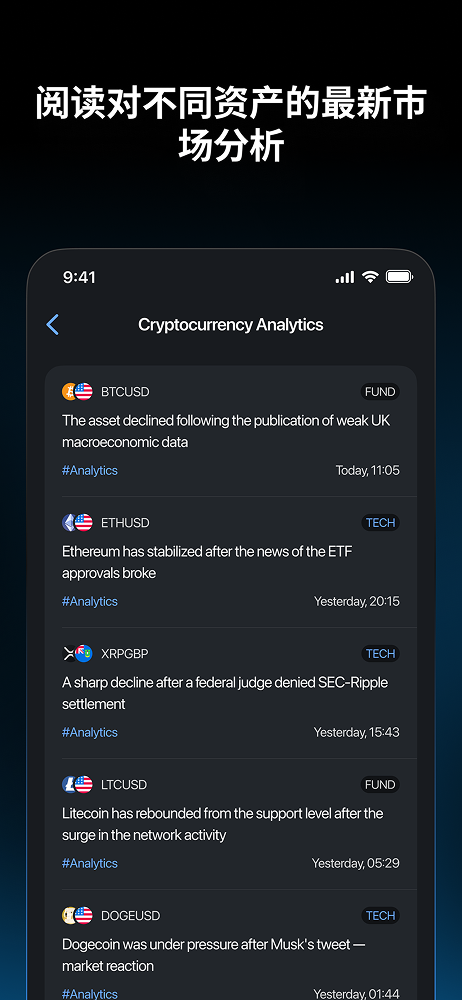Tap the Wi-Fi icon in status bar
The image size is (462, 1000).
pyautogui.click(x=370, y=277)
